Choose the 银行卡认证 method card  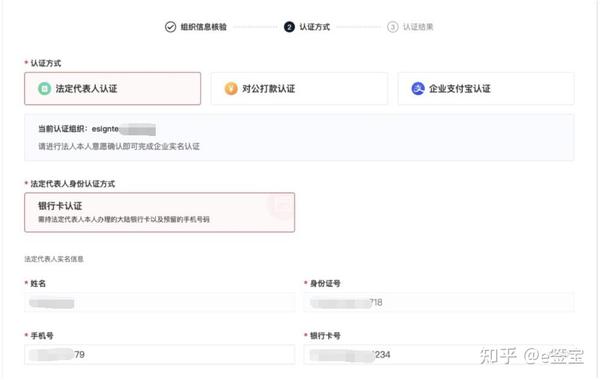tap(160, 212)
